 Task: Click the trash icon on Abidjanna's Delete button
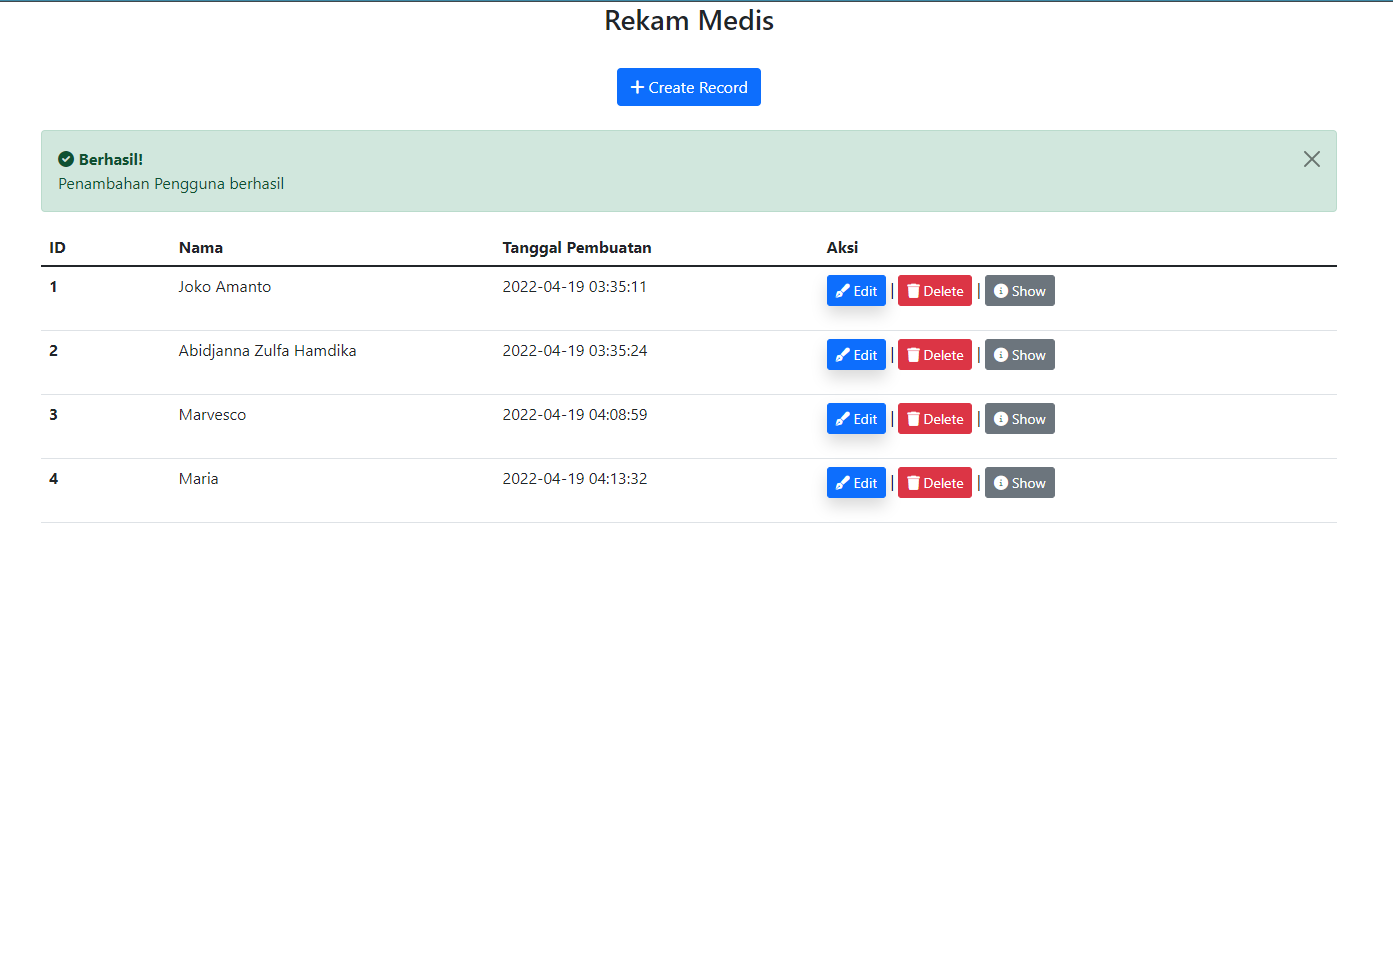pyautogui.click(x=913, y=354)
